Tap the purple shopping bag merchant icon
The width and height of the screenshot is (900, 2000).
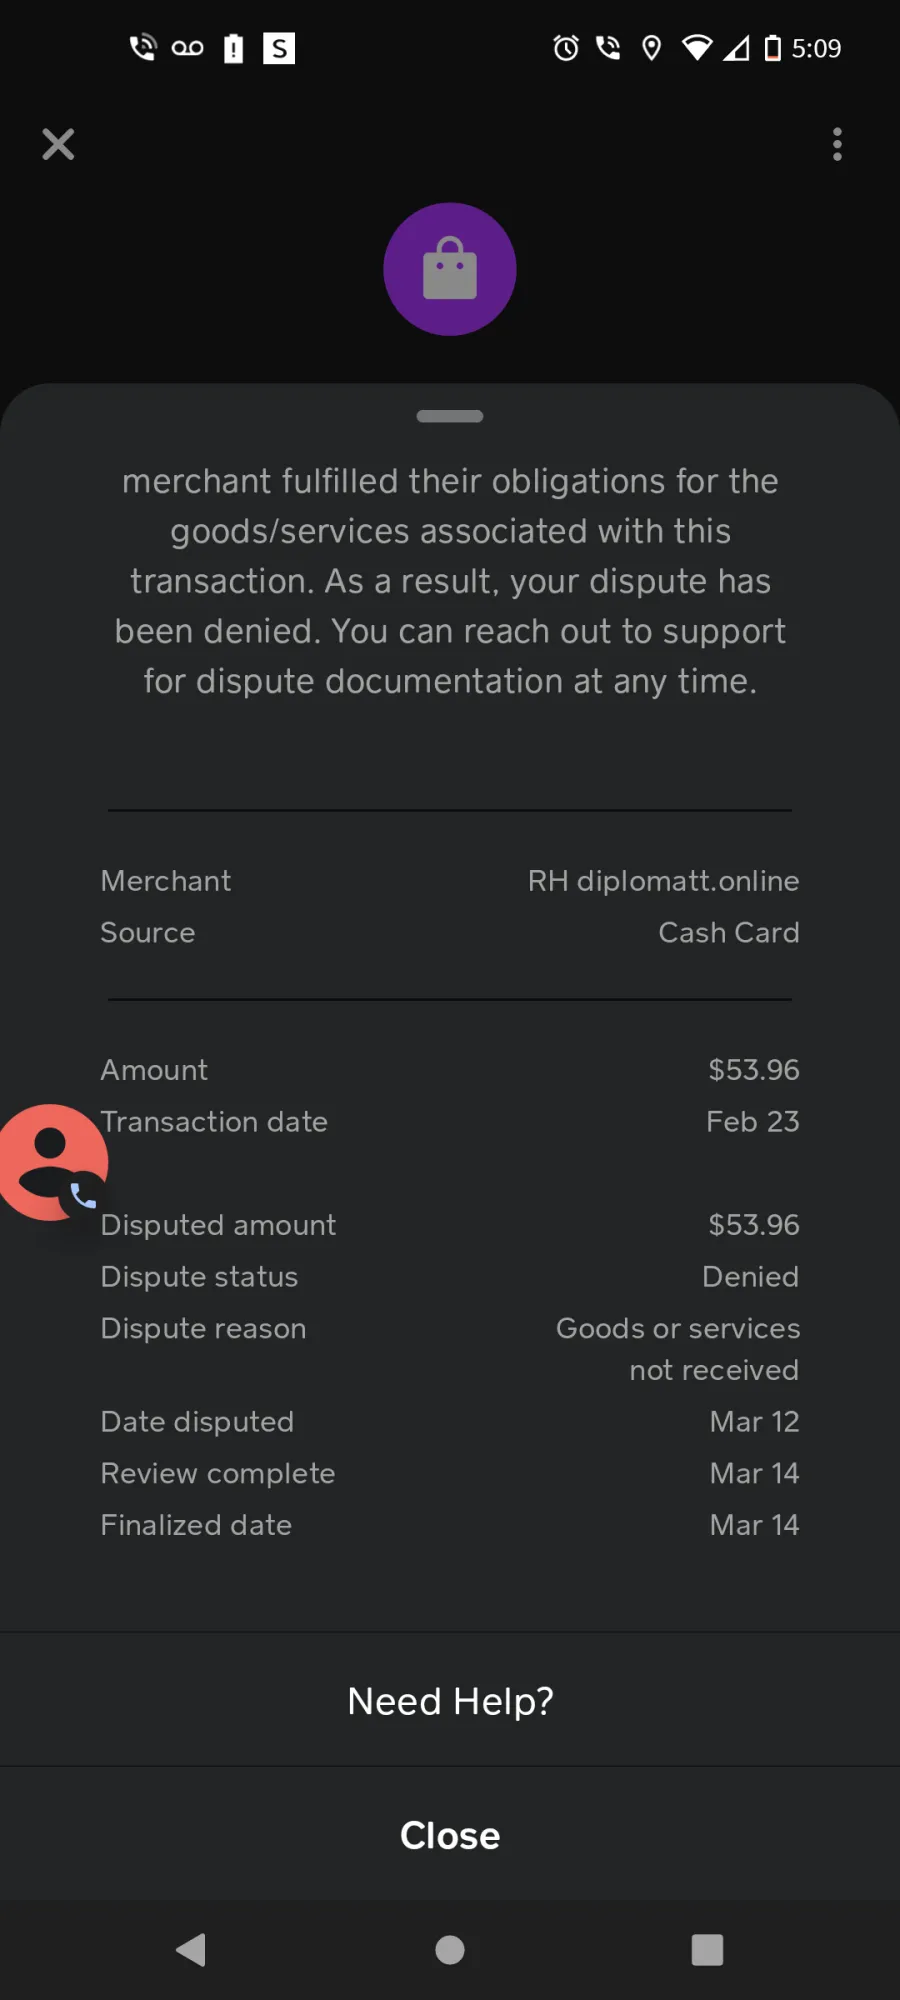point(450,269)
